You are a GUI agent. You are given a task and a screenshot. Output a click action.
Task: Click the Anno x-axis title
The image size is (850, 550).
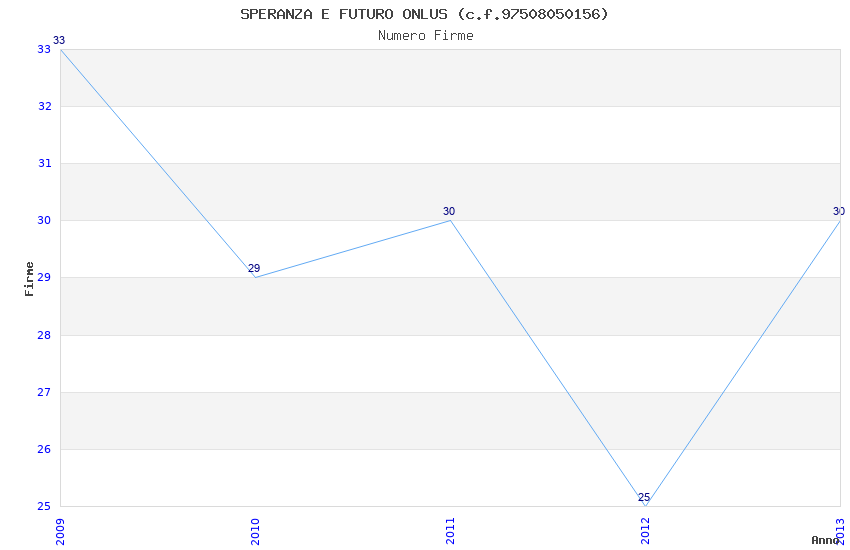(x=824, y=540)
